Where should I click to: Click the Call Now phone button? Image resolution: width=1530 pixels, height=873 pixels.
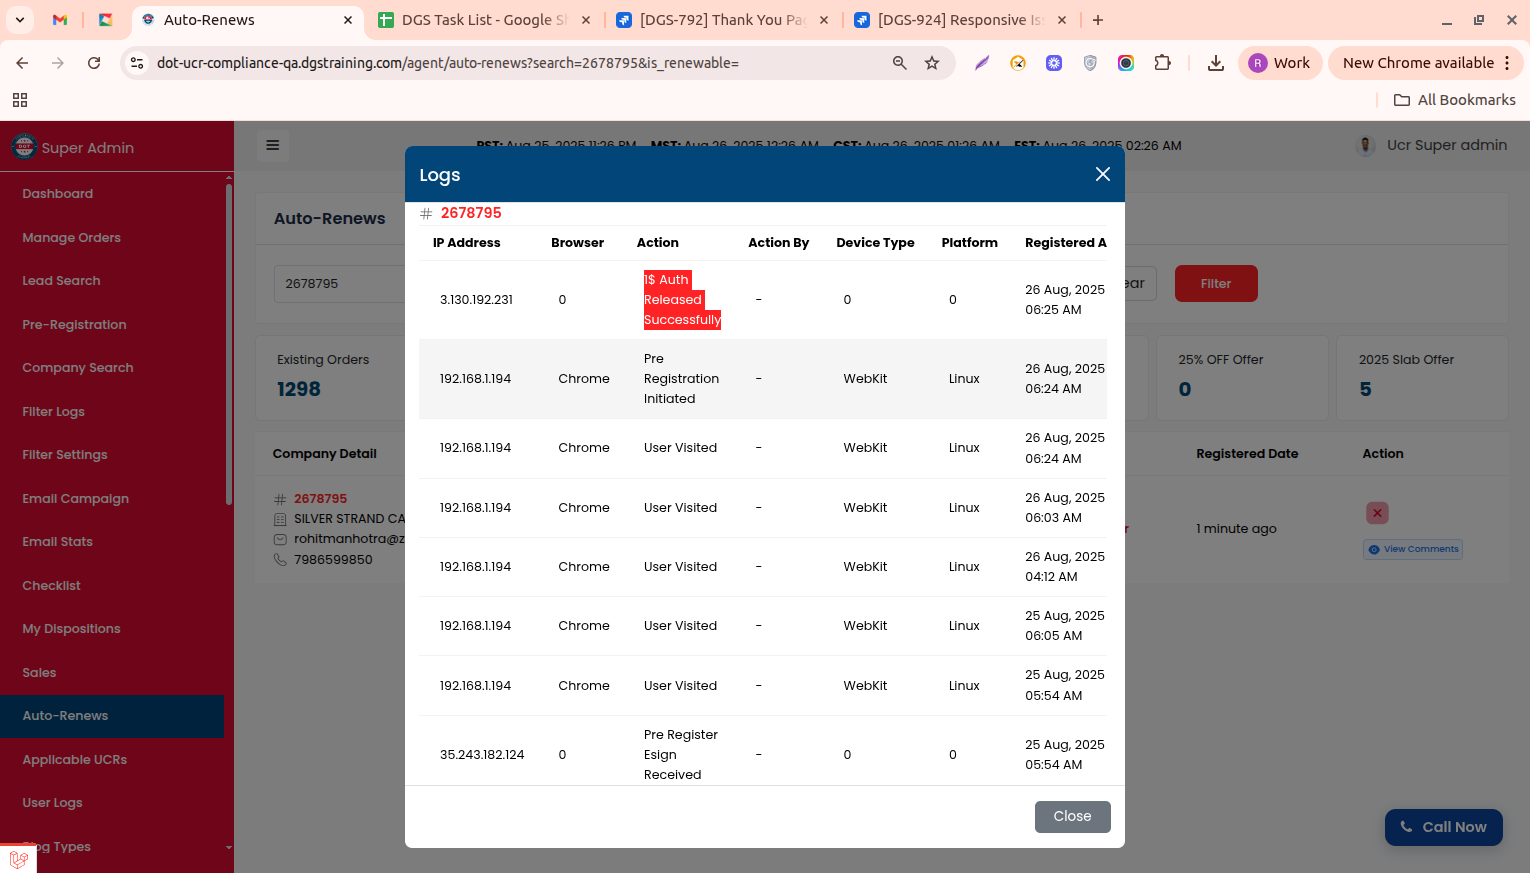tap(1443, 827)
